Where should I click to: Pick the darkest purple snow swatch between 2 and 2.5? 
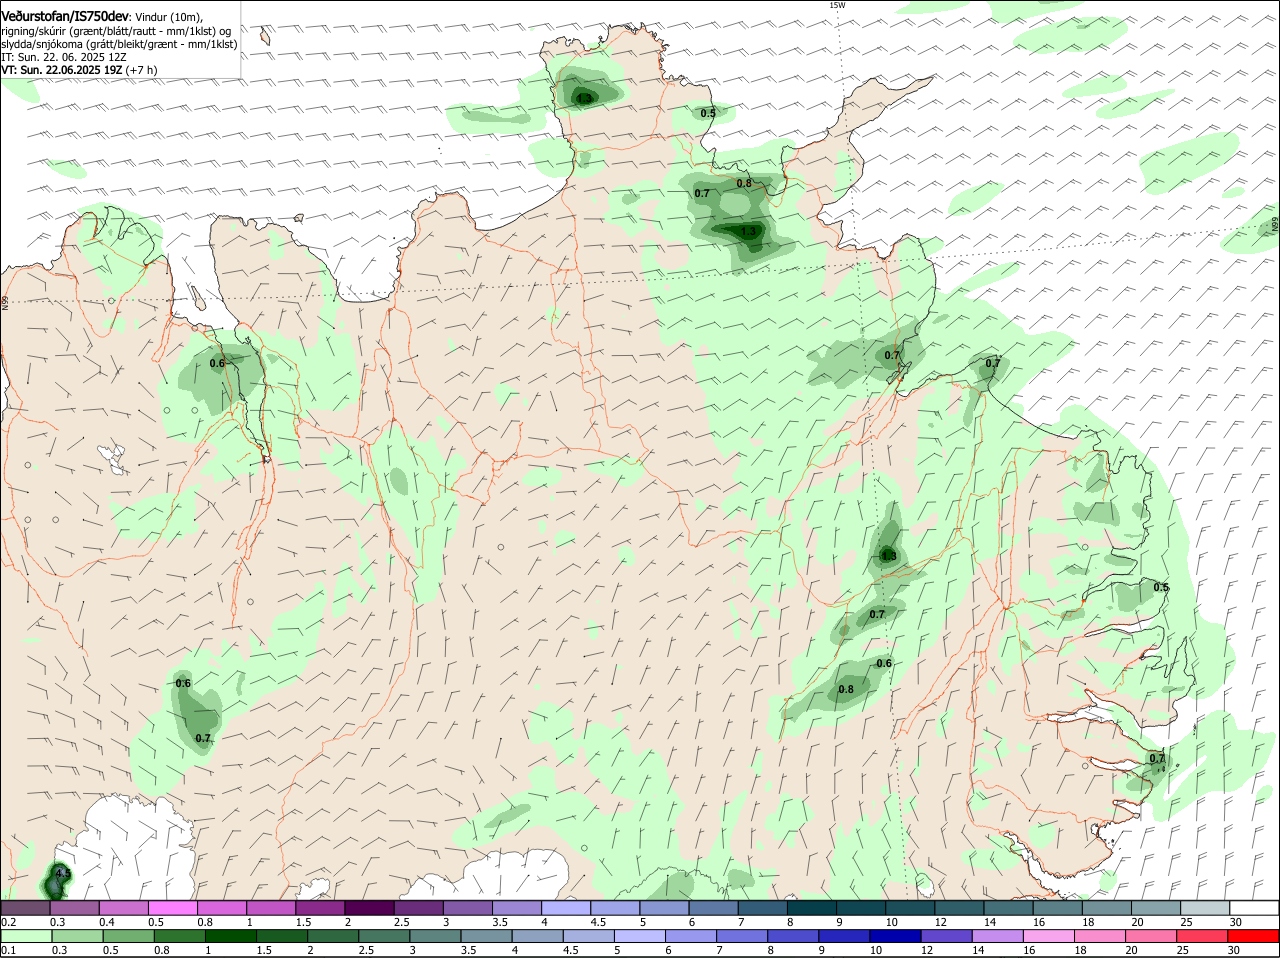pyautogui.click(x=370, y=907)
